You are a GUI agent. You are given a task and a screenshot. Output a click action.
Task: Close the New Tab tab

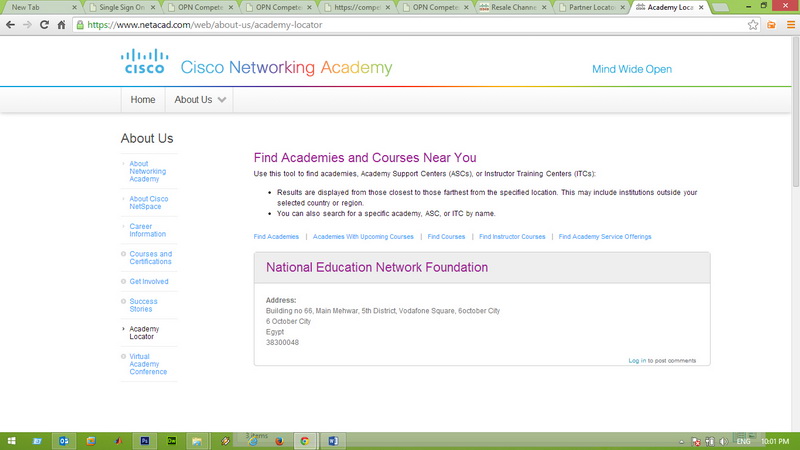[74, 7]
